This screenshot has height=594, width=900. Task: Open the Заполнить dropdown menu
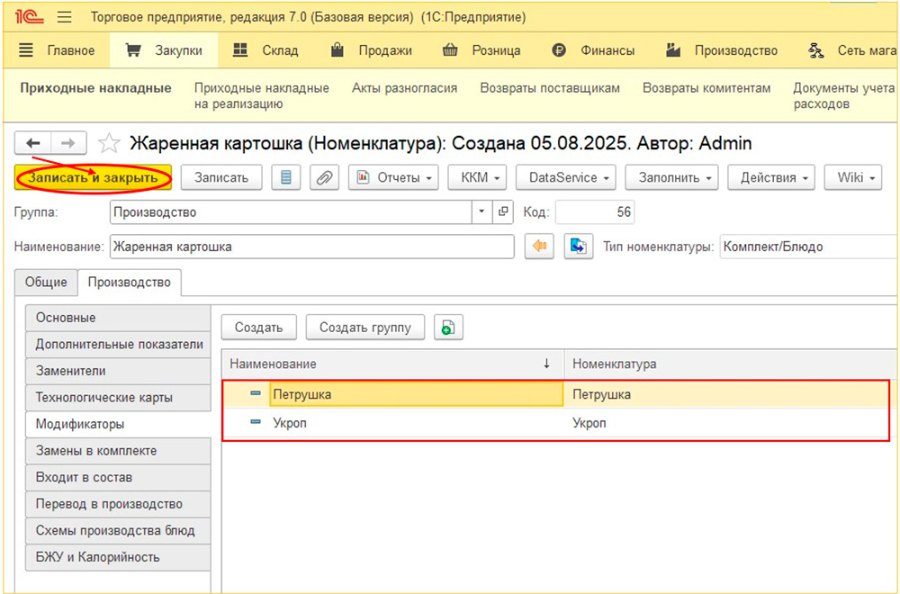point(672,178)
